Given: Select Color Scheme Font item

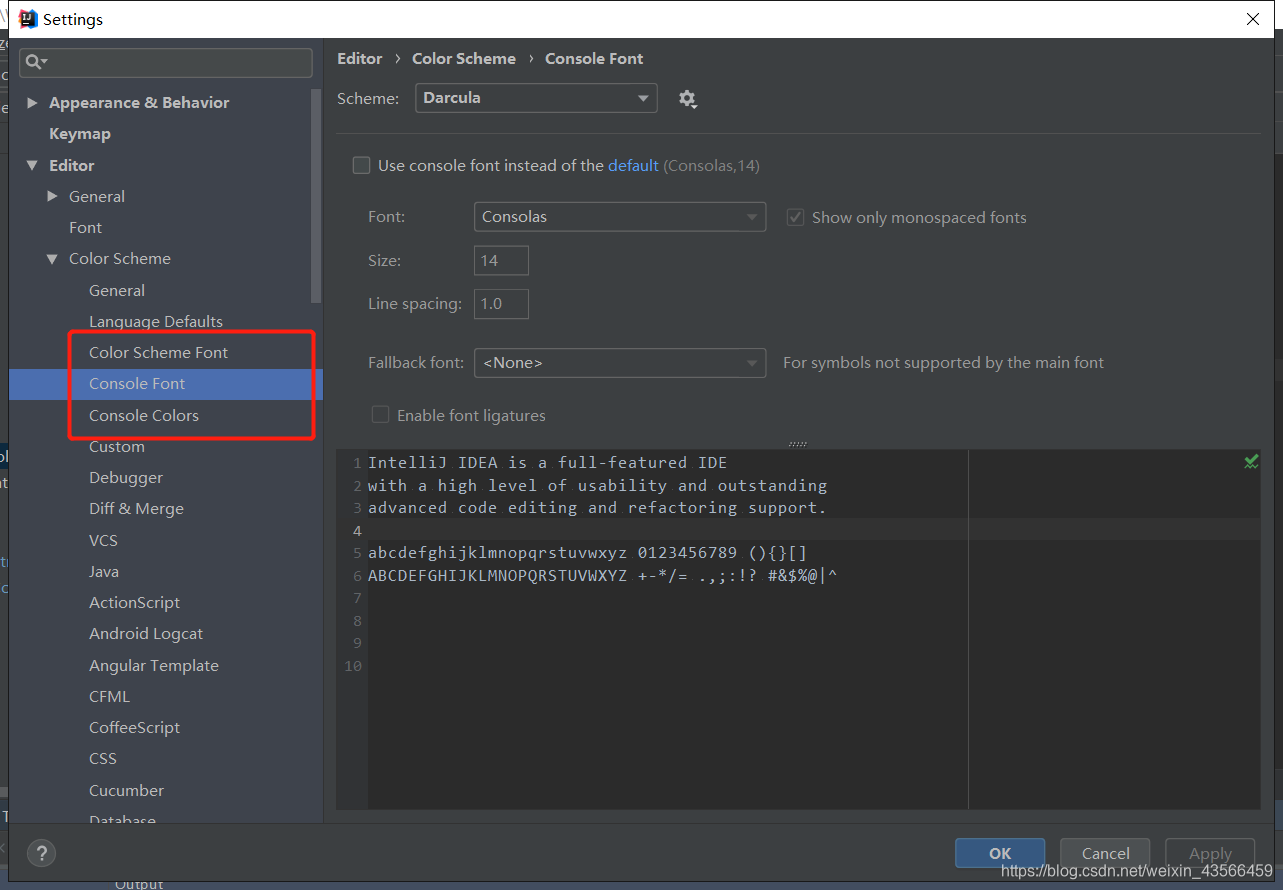Looking at the screenshot, I should 158,352.
